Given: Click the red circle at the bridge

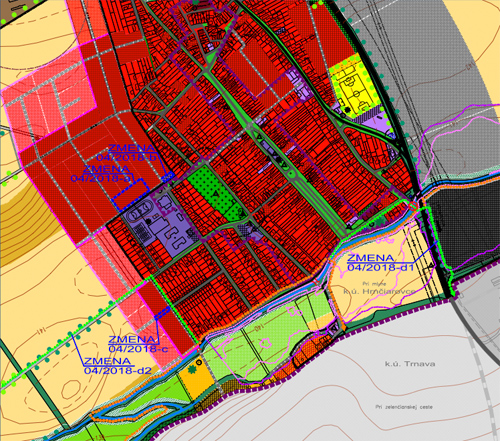Looking at the screenshot, I should (x=413, y=206).
